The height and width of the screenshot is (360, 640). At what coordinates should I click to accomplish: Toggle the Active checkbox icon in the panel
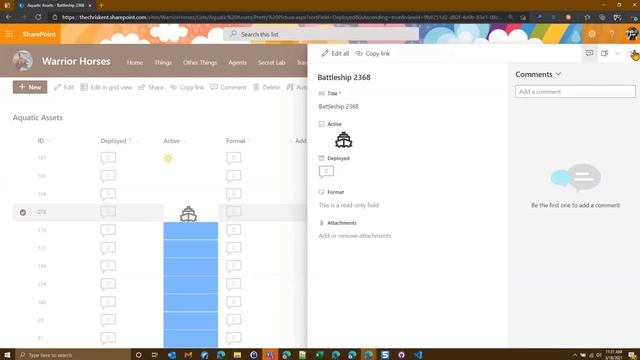321,124
